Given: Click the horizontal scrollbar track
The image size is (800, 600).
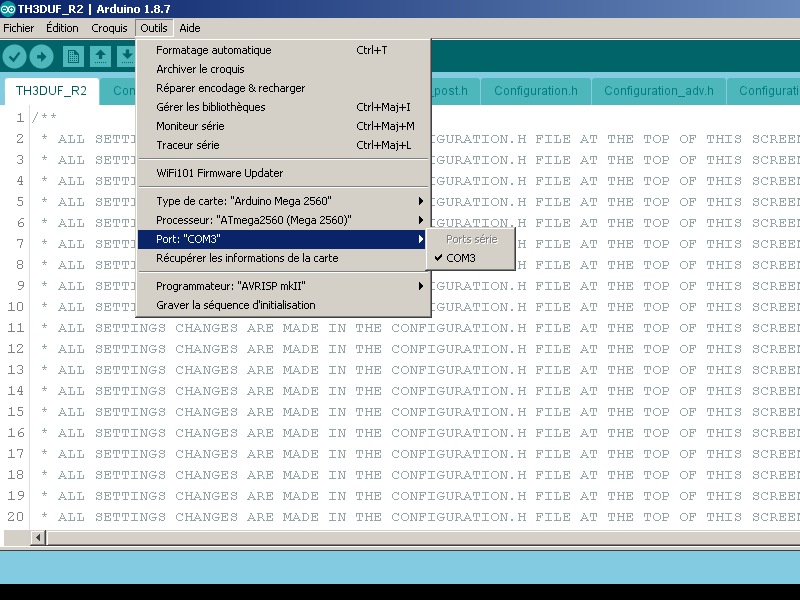Looking at the screenshot, I should (422, 537).
